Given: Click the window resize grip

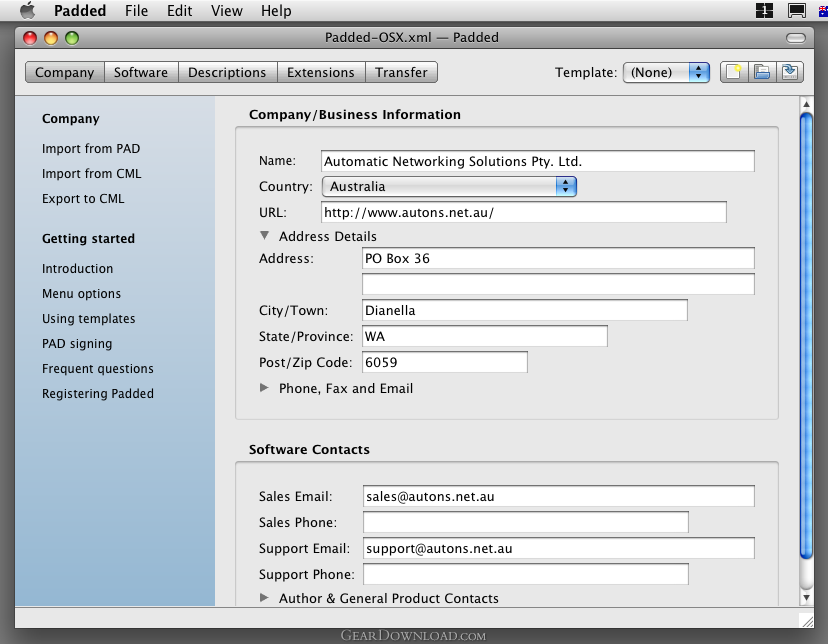Looking at the screenshot, I should tap(807, 620).
